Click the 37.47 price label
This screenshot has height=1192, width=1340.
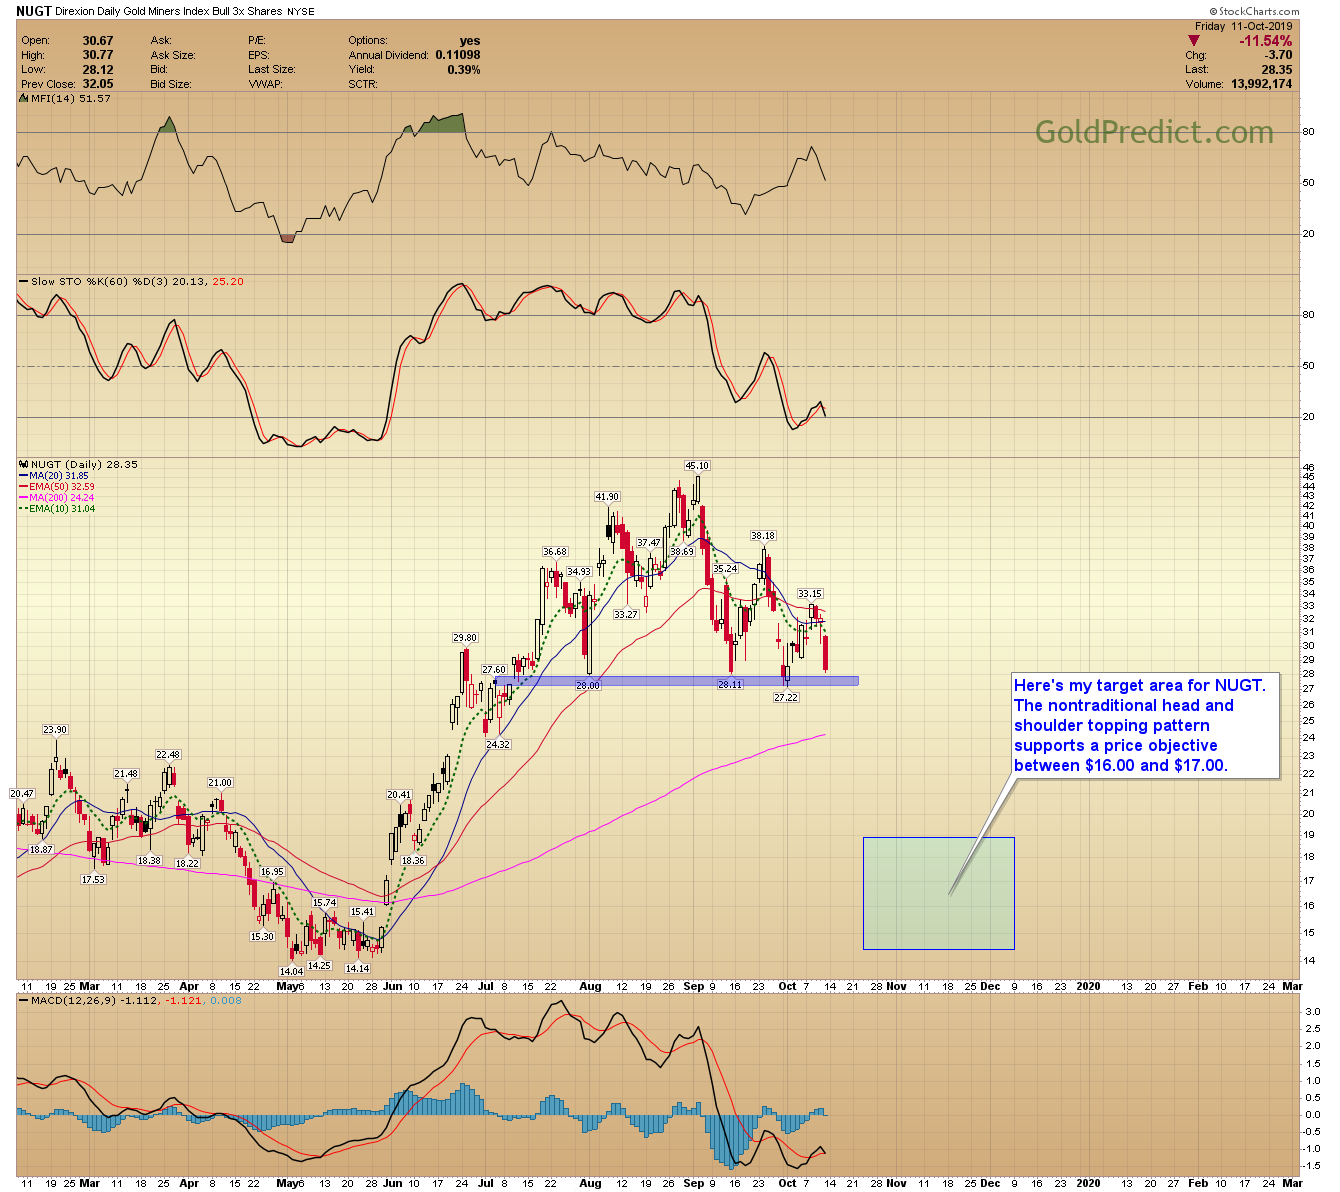[649, 543]
